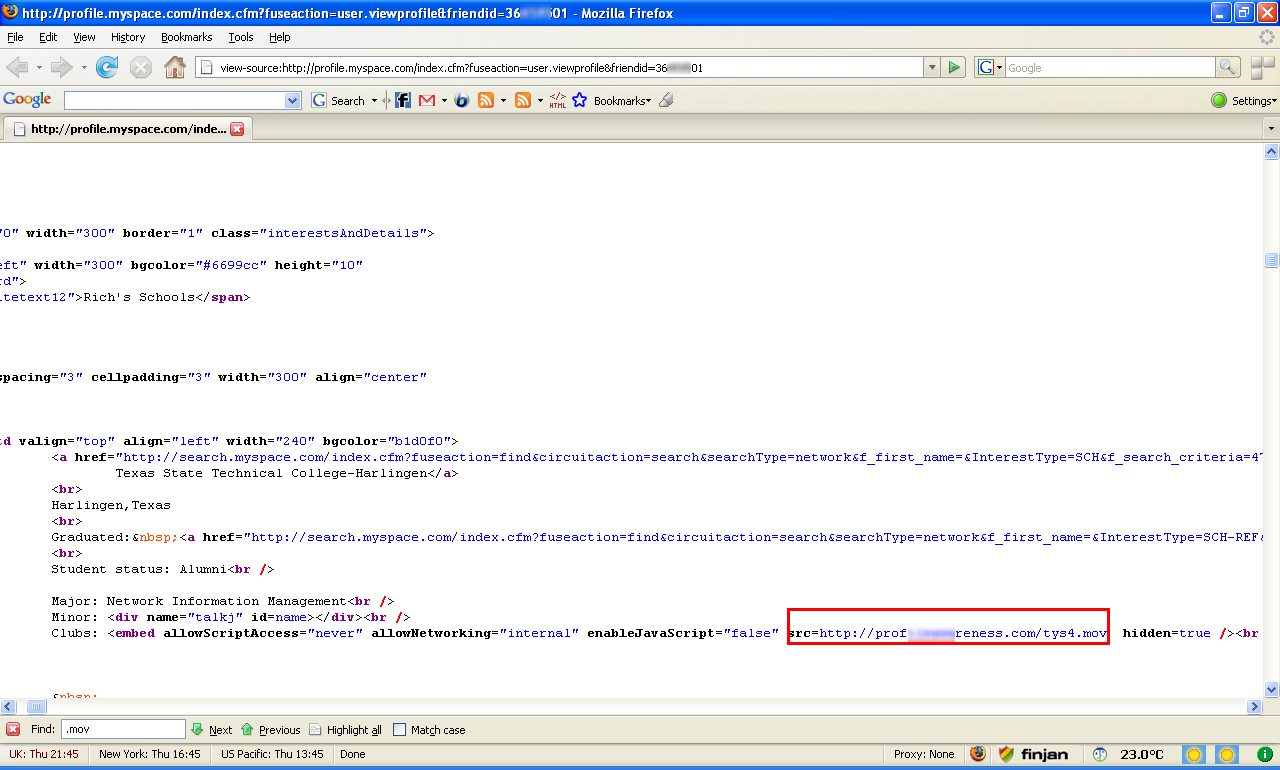Open the Google toolbar Bookmarks dropdown
The height and width of the screenshot is (770, 1280).
622,100
